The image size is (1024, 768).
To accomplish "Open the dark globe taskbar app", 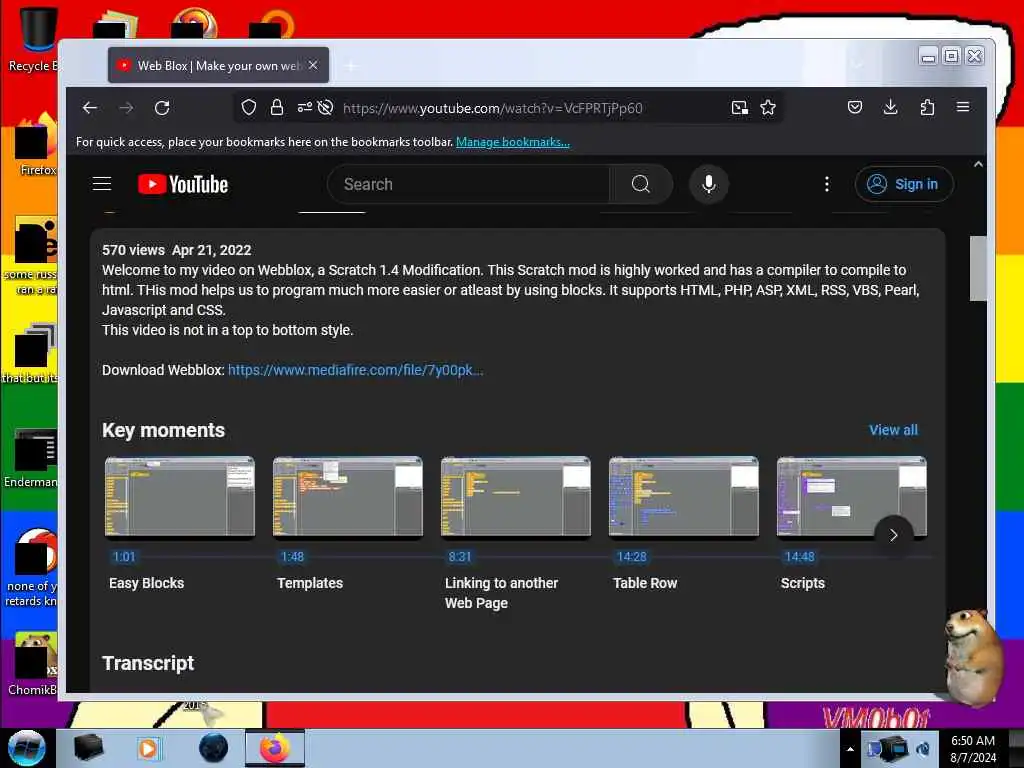I will [214, 748].
